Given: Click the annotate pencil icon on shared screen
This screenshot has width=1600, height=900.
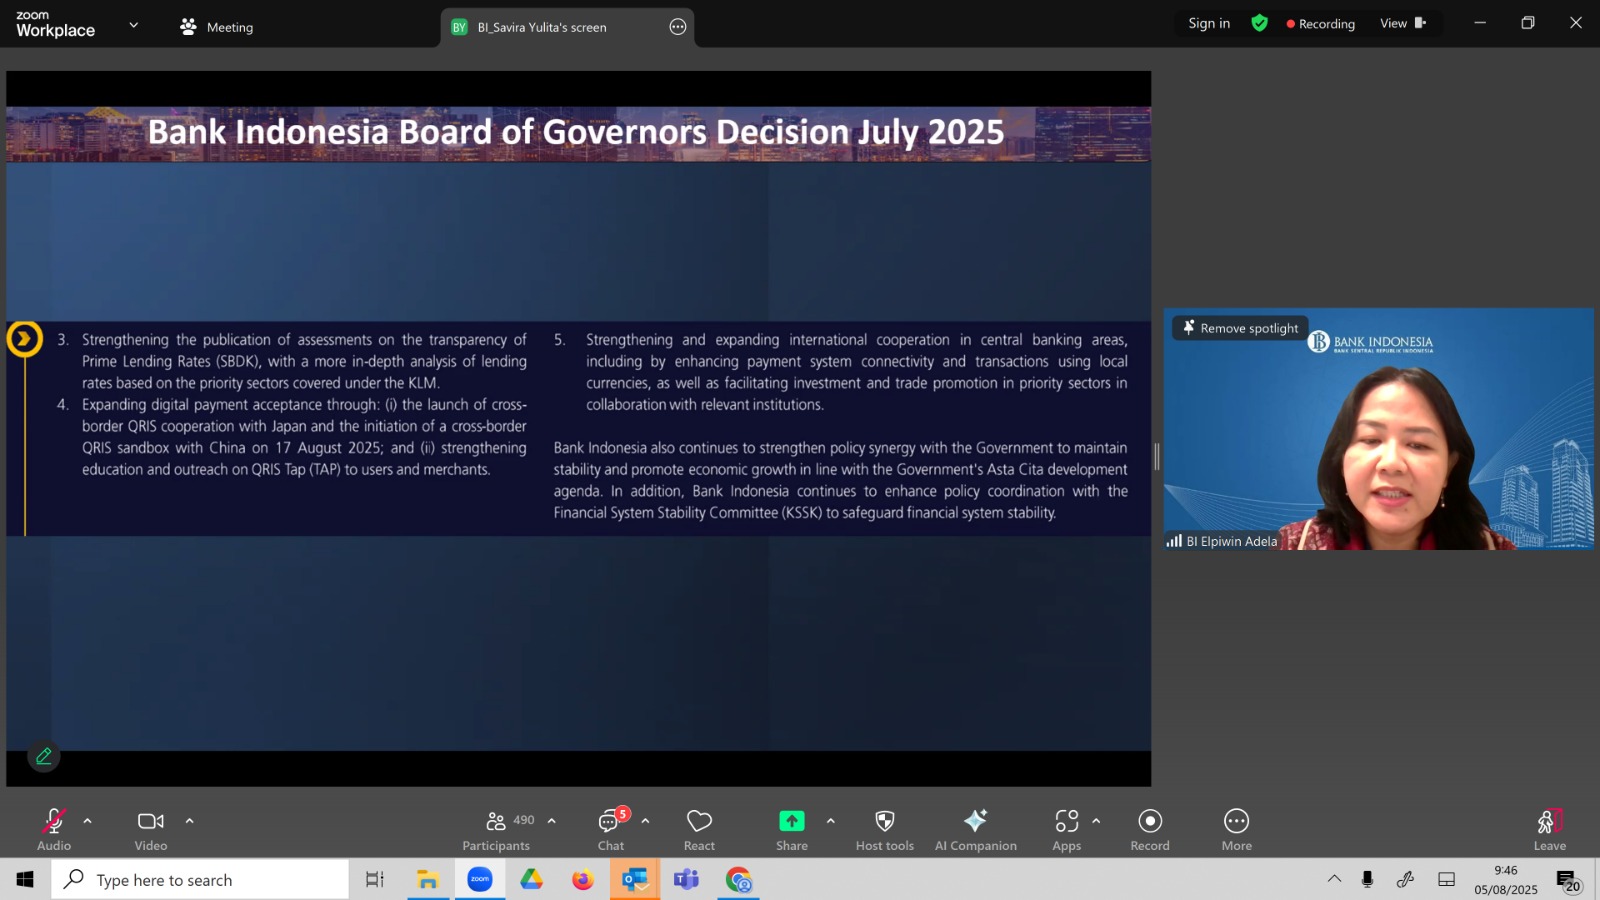Looking at the screenshot, I should 44,757.
